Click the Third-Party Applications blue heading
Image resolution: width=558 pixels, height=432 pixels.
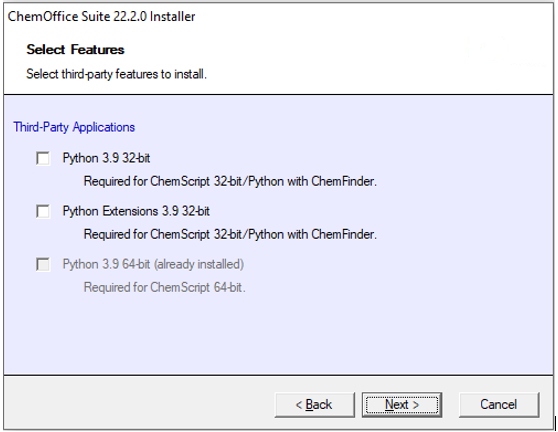pos(74,127)
